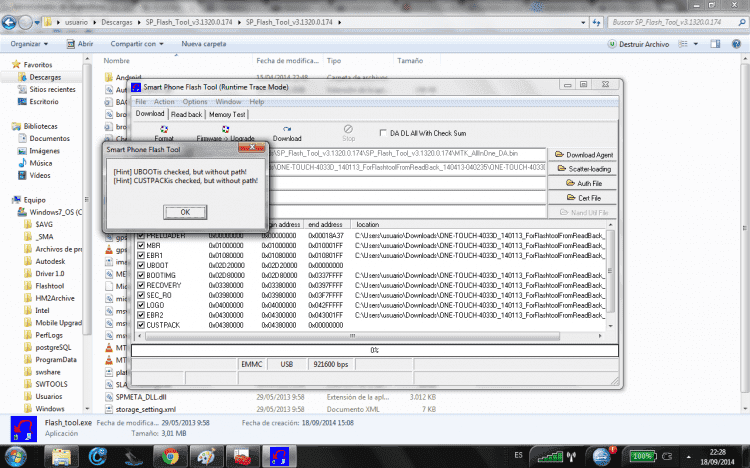Click the Firmware -> Upgrade icon
Image resolution: width=750 pixels, height=468 pixels.
[225, 129]
